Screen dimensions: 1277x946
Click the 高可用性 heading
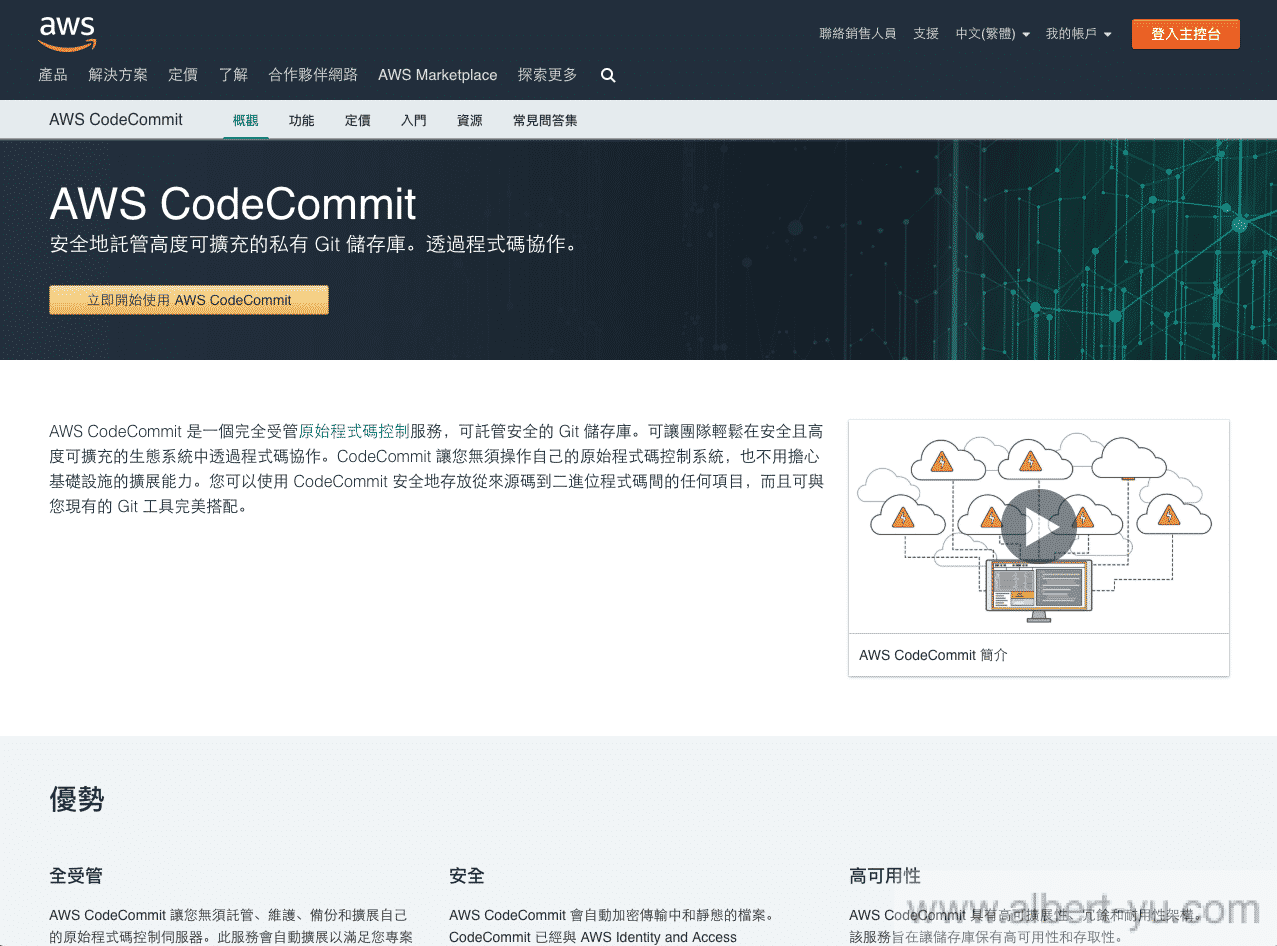click(x=885, y=876)
